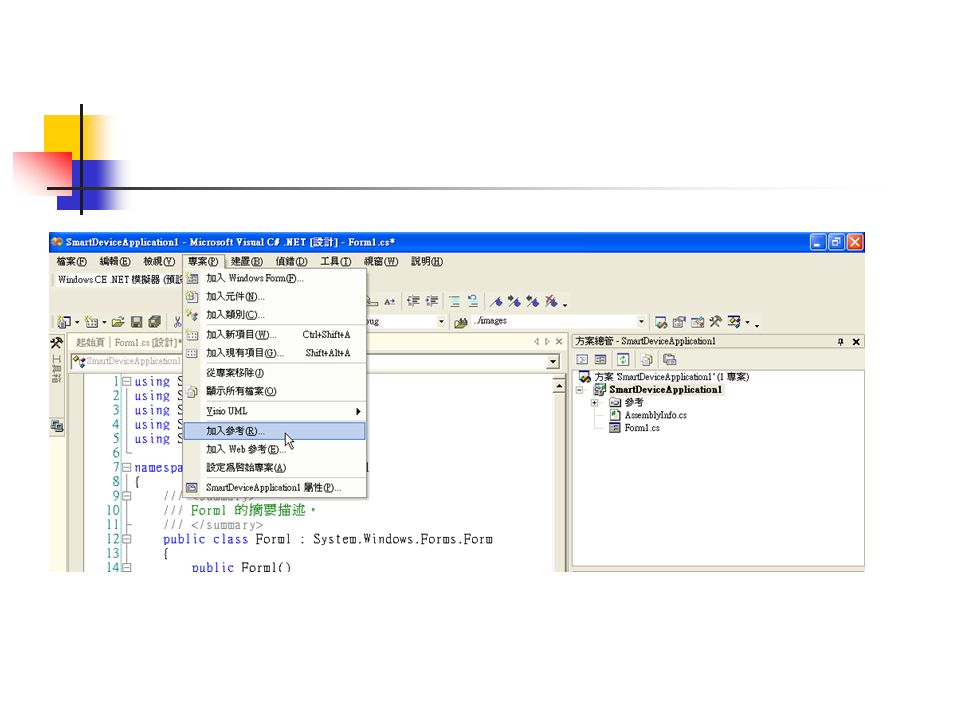This screenshot has width=960, height=720.
Task: Go to next bookmark icon
Action: coord(514,301)
